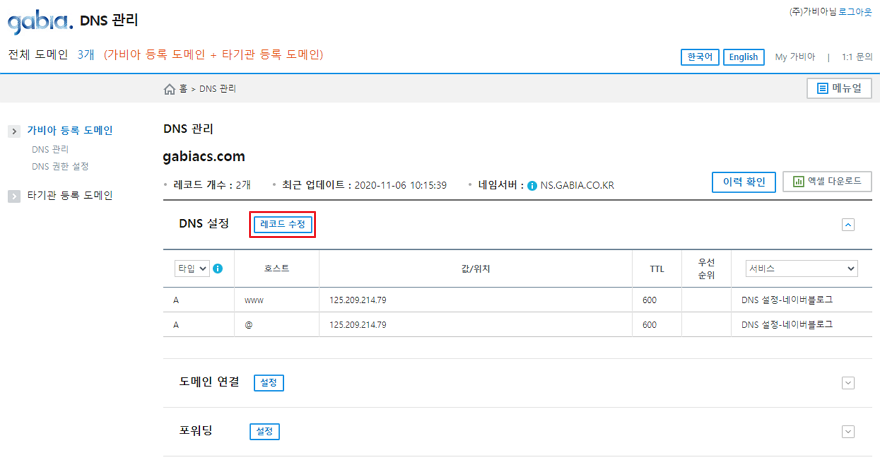Click DNS 관리 in the breadcrumb
880x460 pixels.
(218, 89)
